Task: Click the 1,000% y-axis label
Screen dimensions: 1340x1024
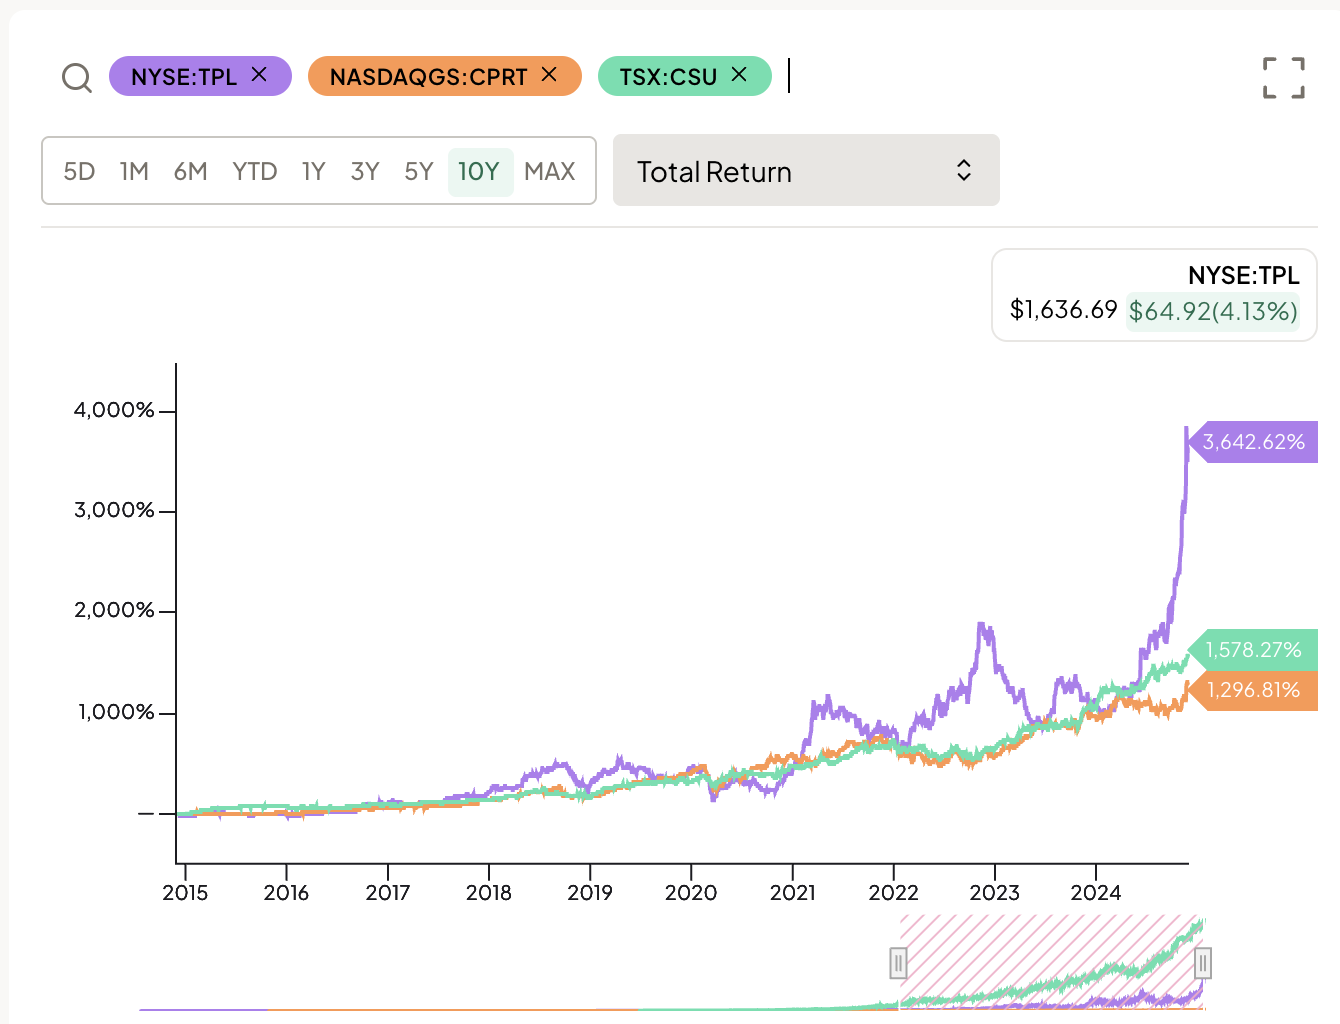Action: [116, 712]
